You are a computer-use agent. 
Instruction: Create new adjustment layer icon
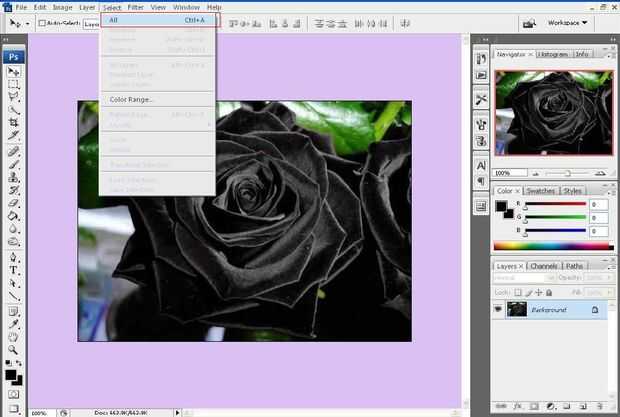[550, 406]
